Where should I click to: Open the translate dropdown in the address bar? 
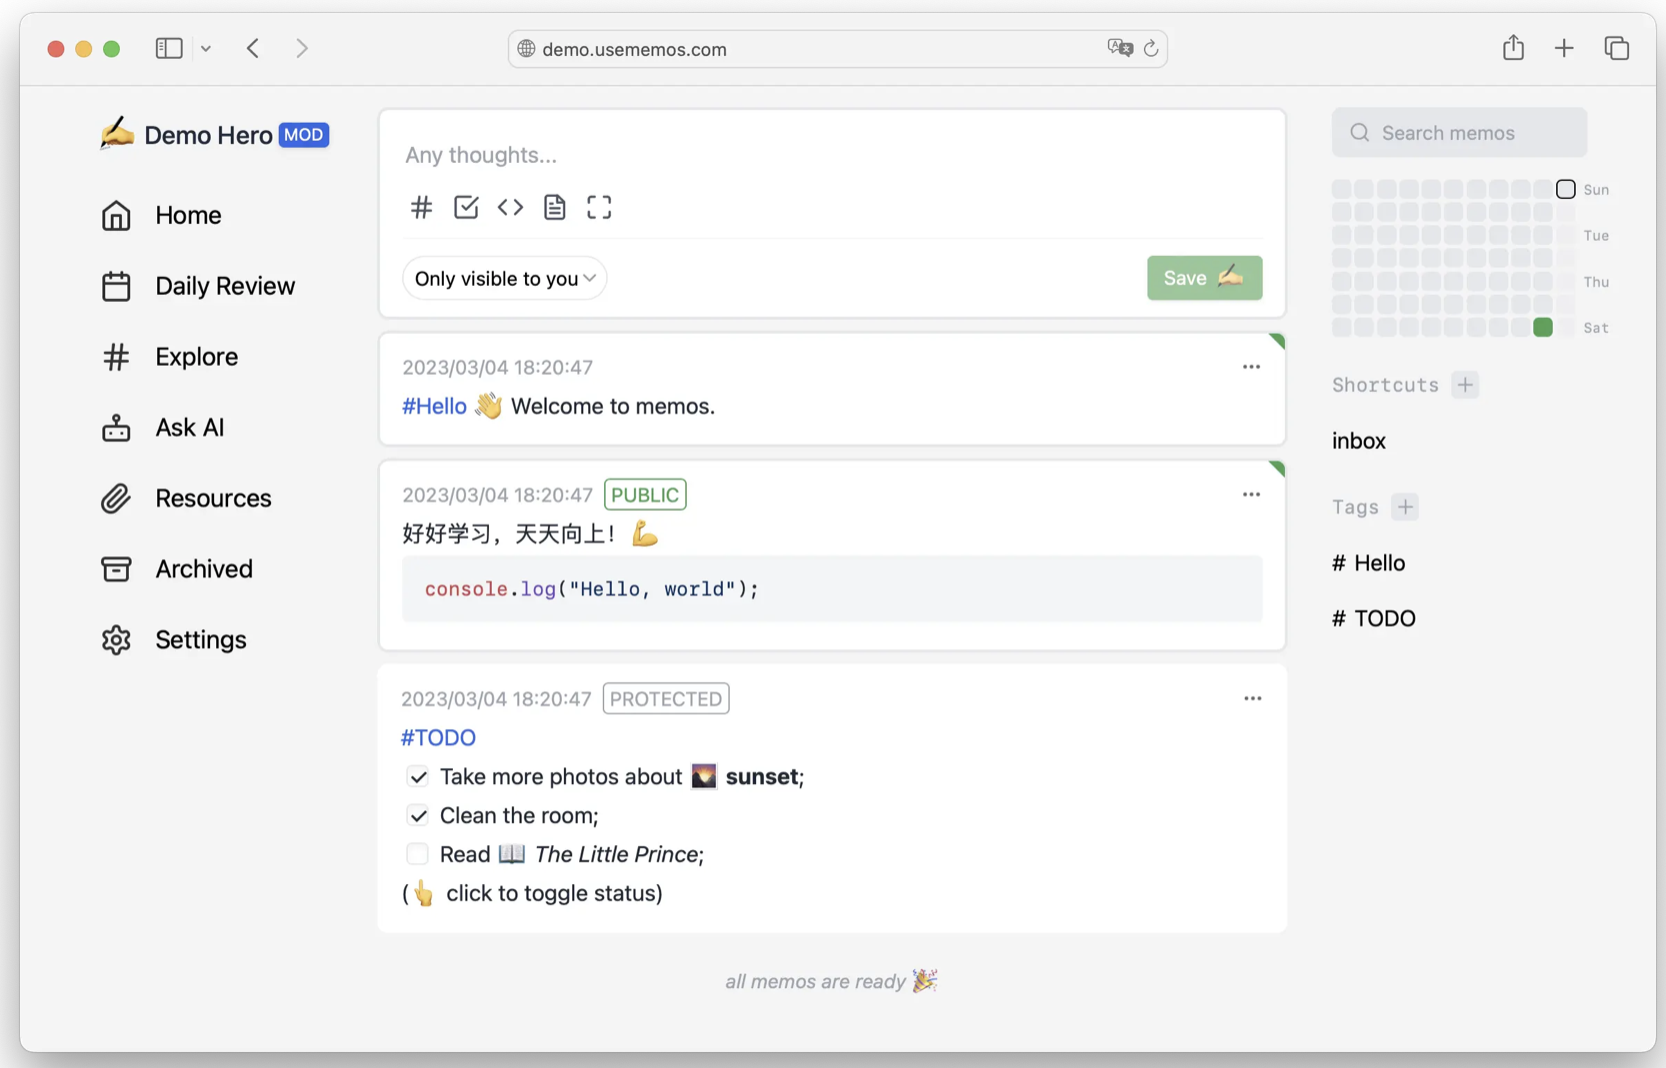[x=1119, y=47]
